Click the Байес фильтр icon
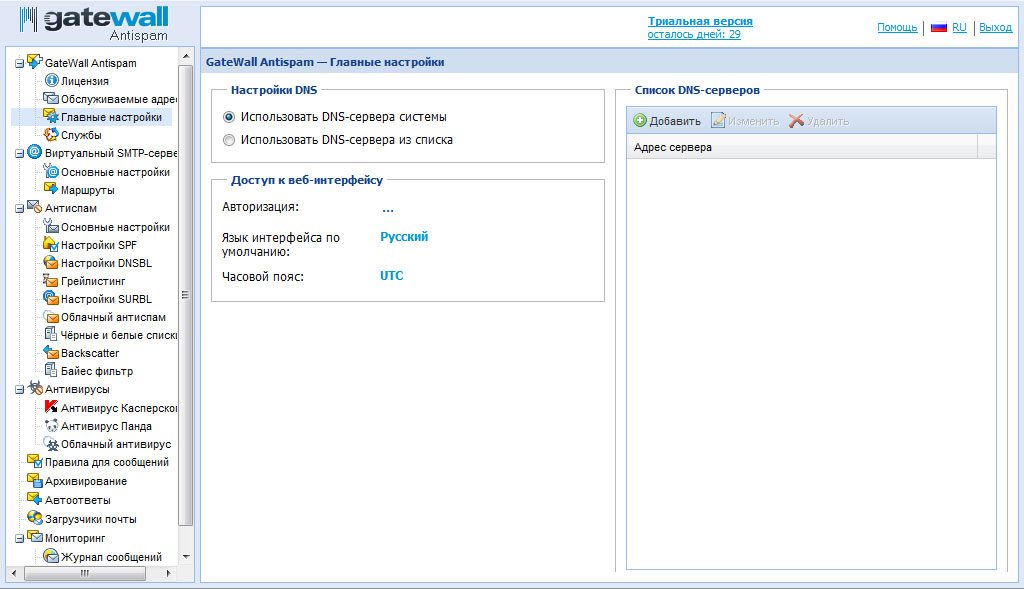The height and width of the screenshot is (589, 1024). [51, 370]
